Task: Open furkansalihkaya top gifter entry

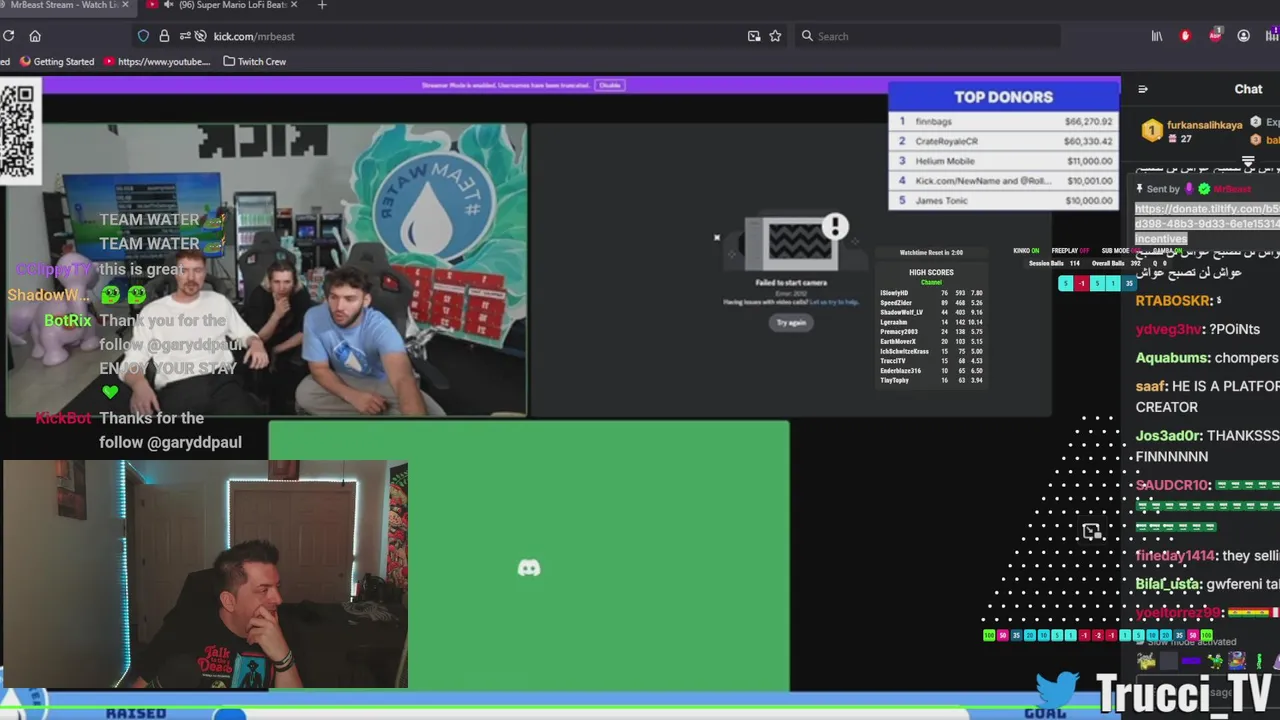Action: pyautogui.click(x=1192, y=131)
